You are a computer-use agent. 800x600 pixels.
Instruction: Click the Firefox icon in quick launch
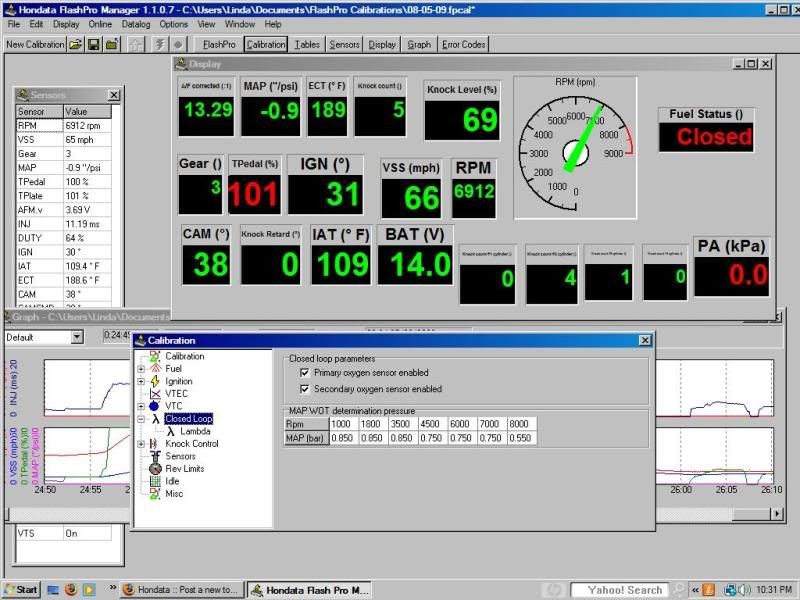[x=71, y=589]
